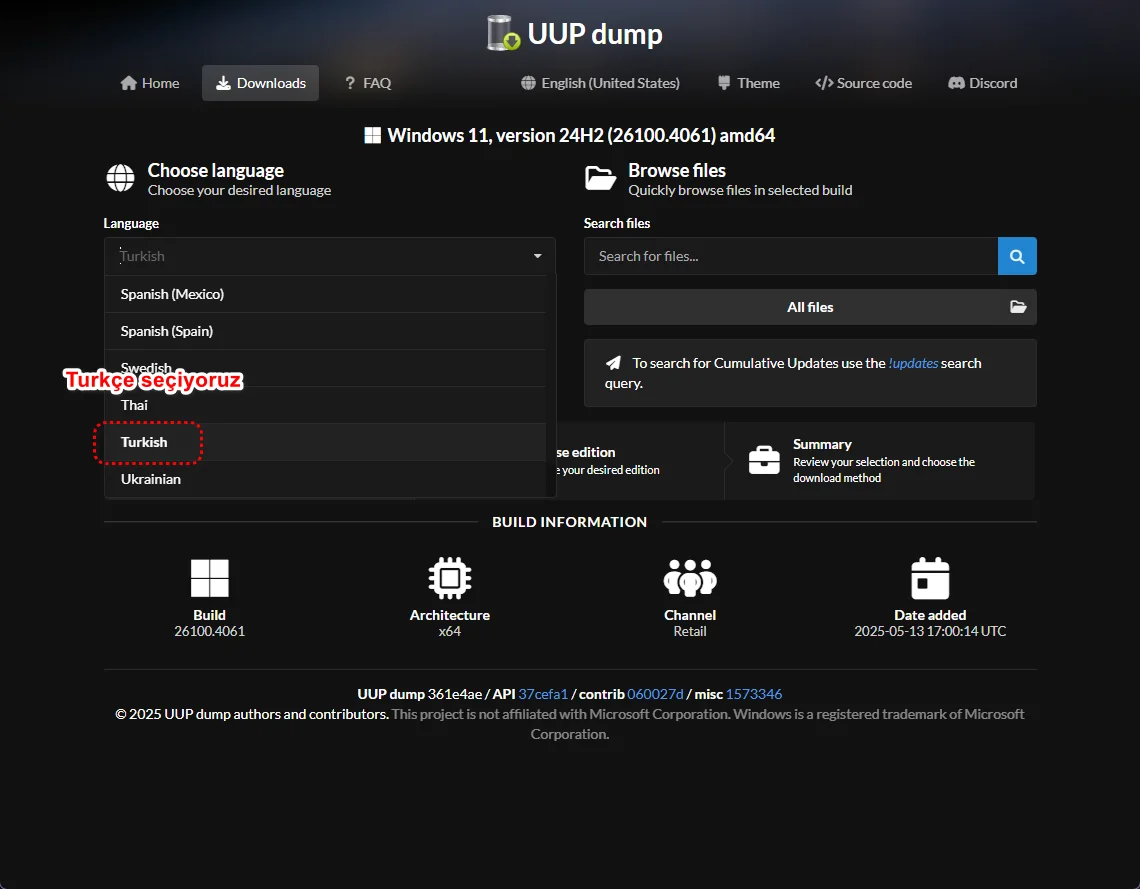The image size is (1140, 889).
Task: Click the code brackets icon beside Source code
Action: (824, 83)
